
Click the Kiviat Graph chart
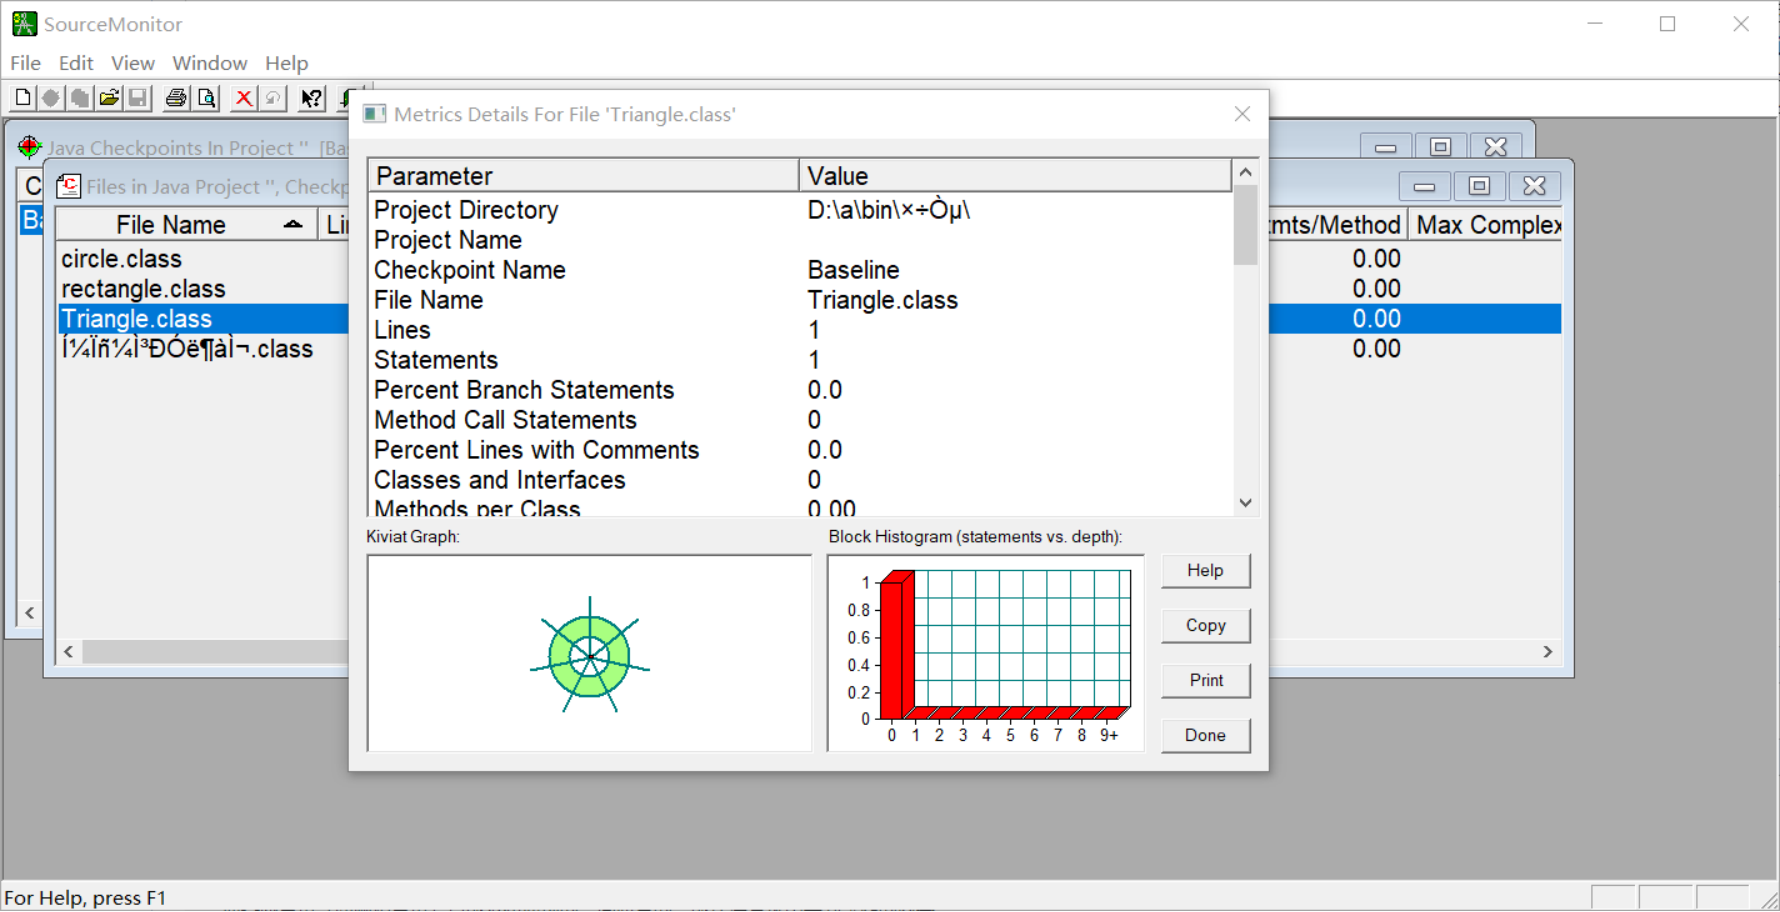coord(589,653)
